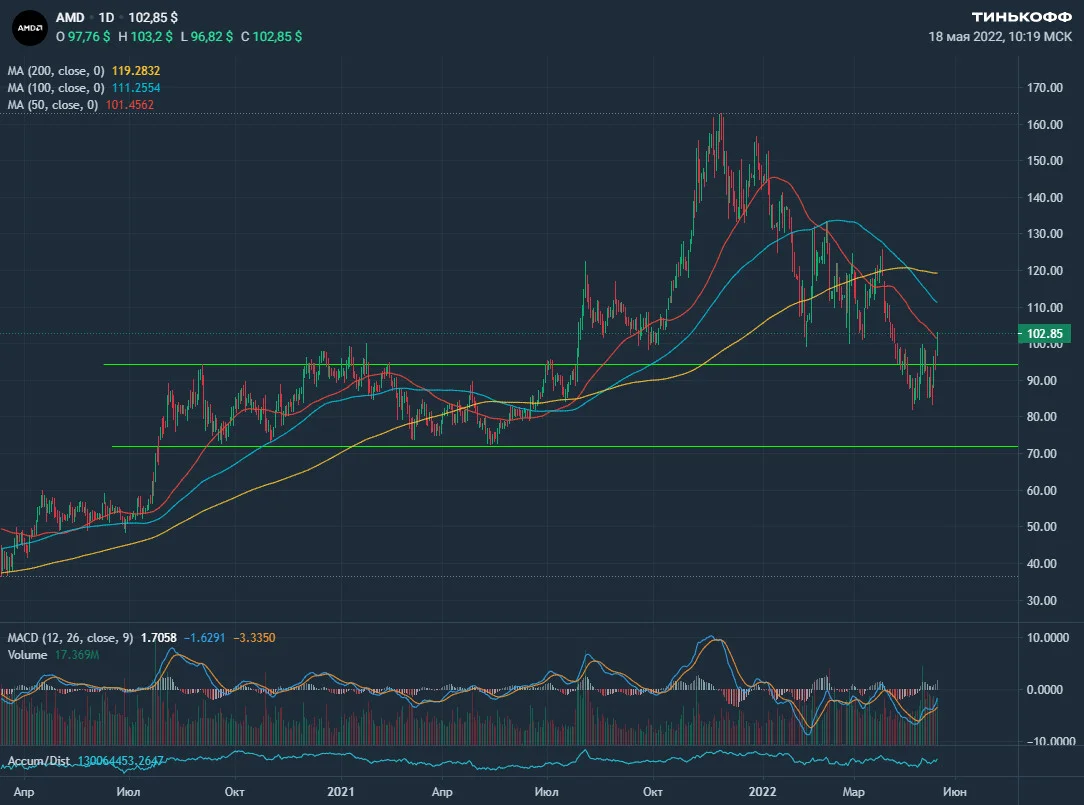Click the 160.00 price axis label
The image size is (1084, 805).
click(1045, 124)
